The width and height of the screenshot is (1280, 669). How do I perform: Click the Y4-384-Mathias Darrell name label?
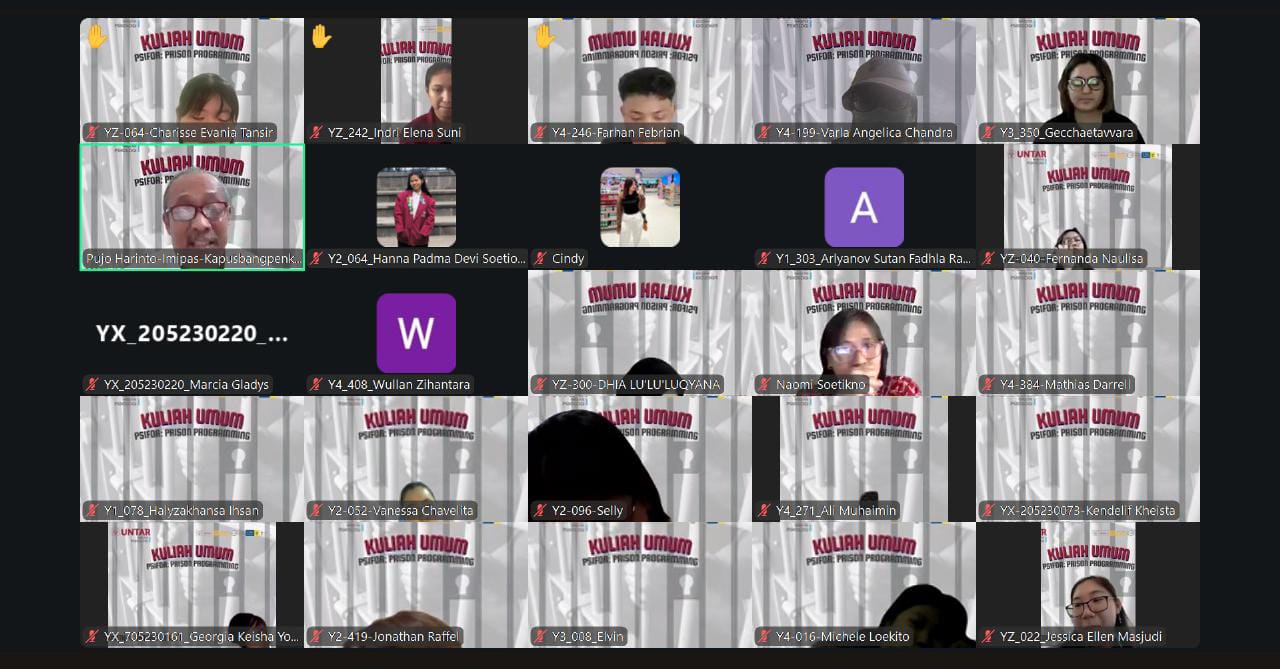[x=1066, y=385]
